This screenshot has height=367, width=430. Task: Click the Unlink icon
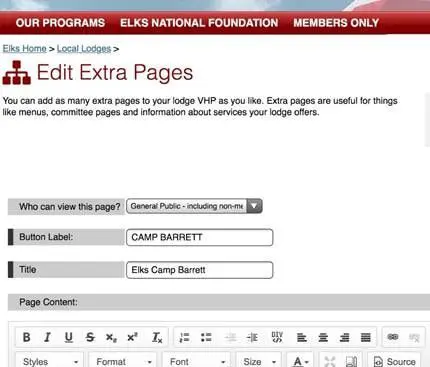tap(414, 337)
